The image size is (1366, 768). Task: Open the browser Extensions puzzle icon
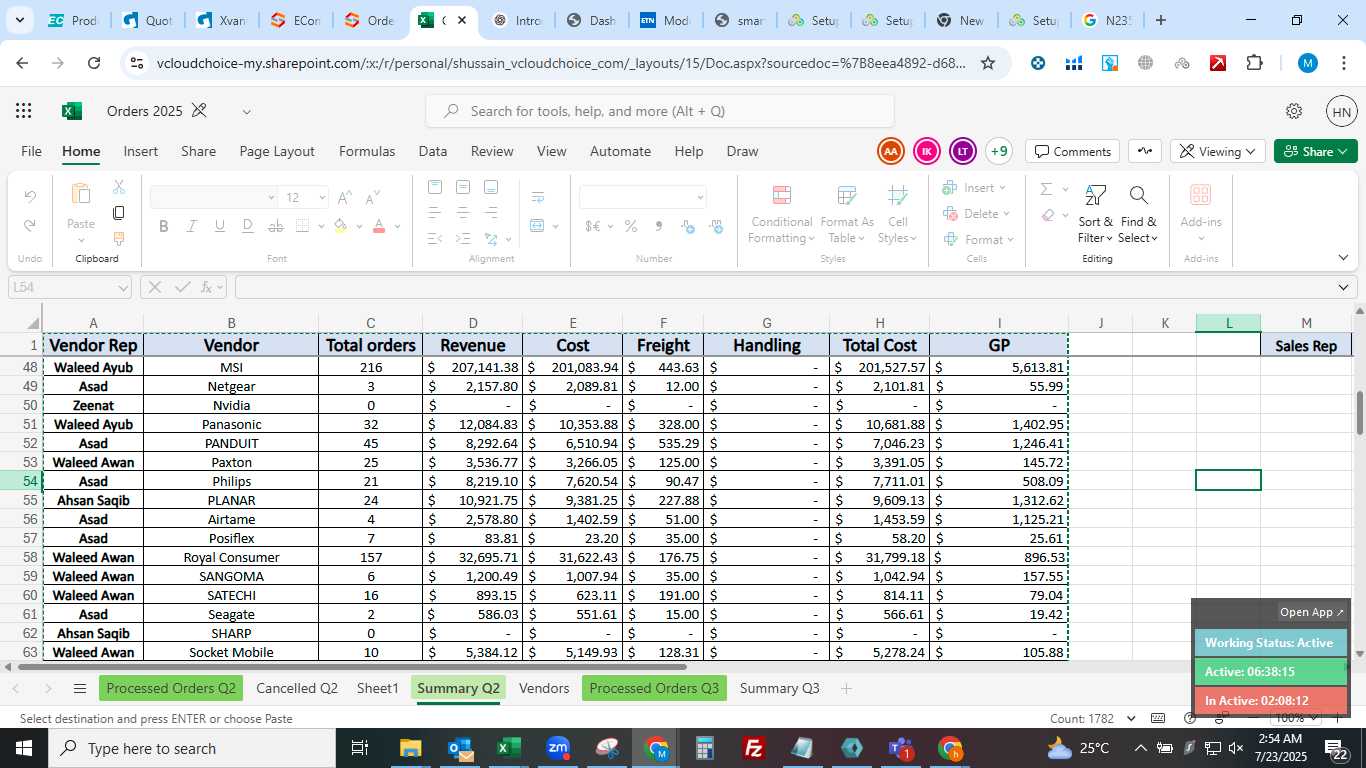coord(1254,63)
